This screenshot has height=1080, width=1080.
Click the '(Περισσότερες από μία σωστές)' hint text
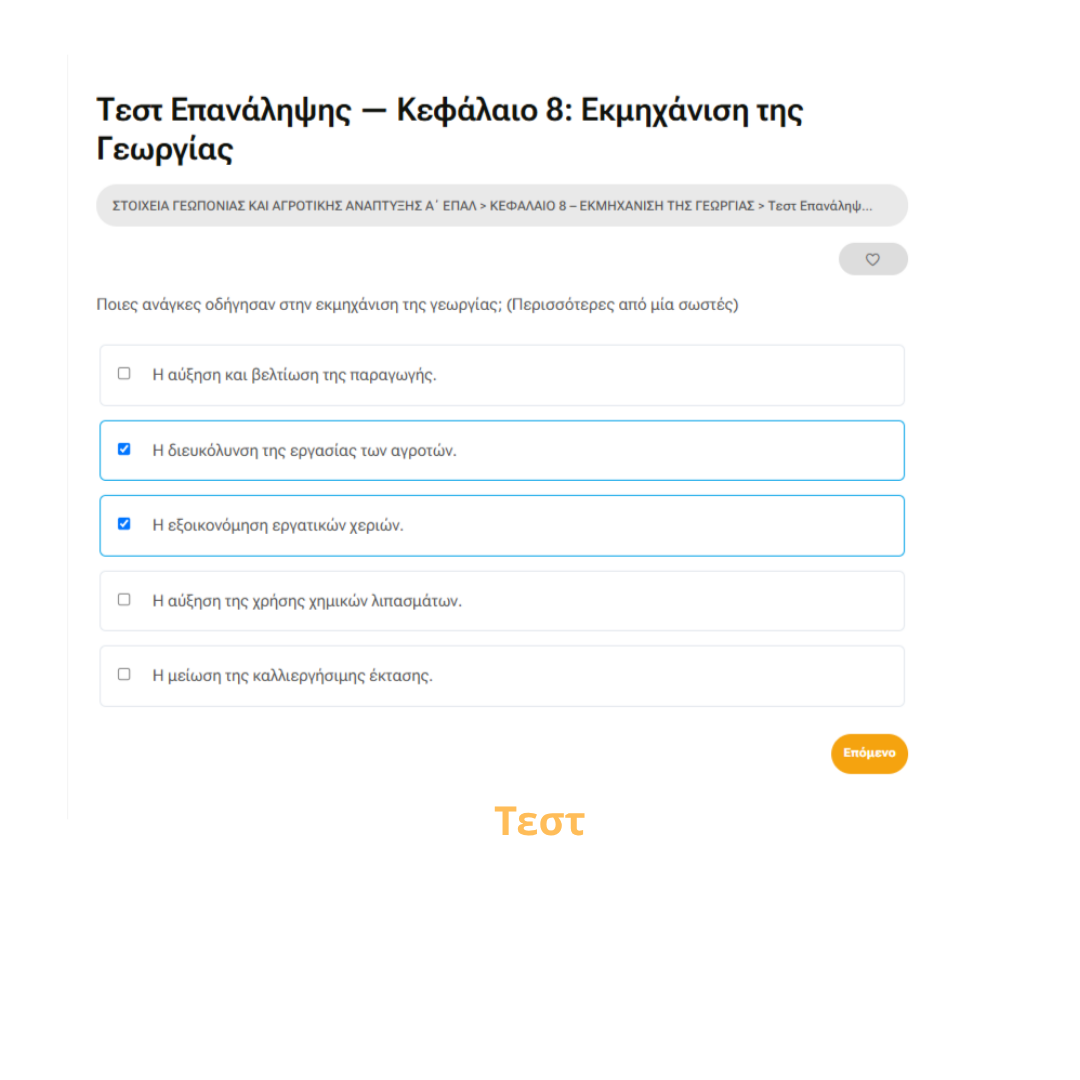point(622,304)
